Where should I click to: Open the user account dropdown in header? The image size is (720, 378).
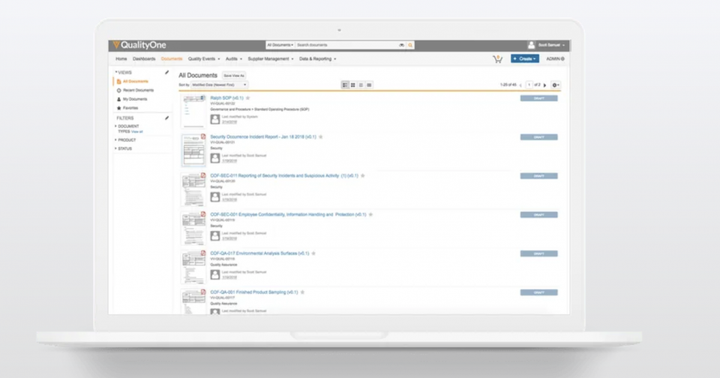pos(551,45)
